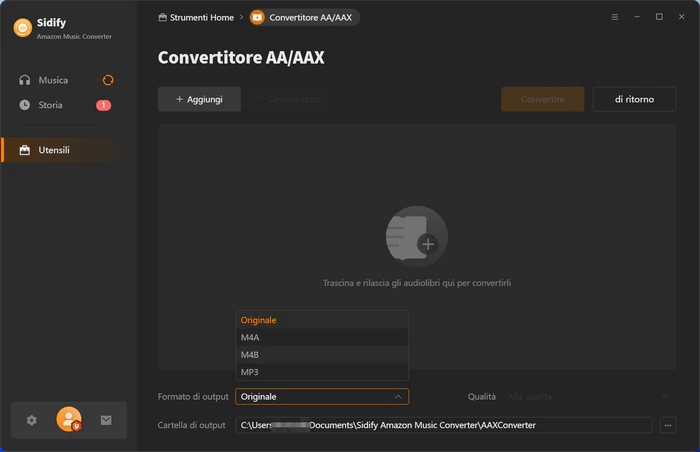This screenshot has height=452, width=700.
Task: Choose MP3 output format
Action: (322, 372)
